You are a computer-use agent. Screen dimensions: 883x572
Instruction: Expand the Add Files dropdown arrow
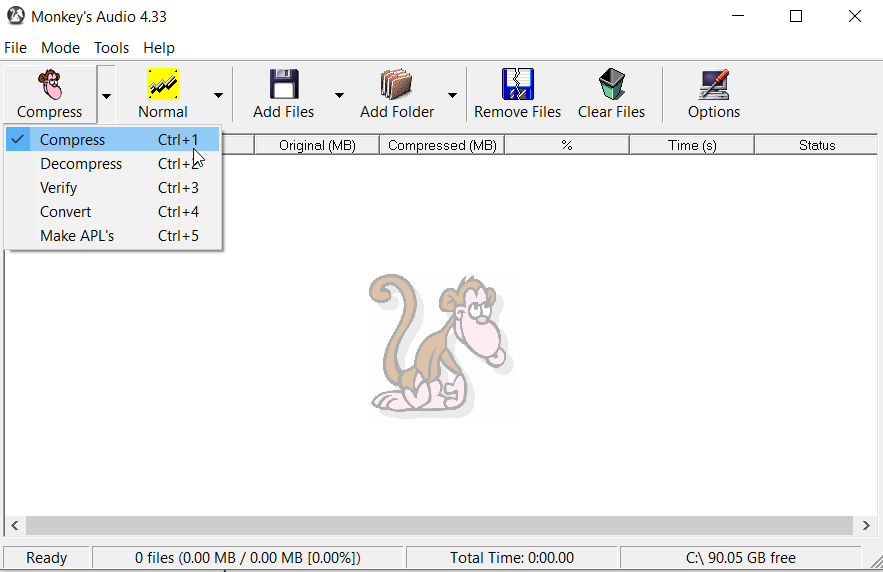click(x=339, y=96)
